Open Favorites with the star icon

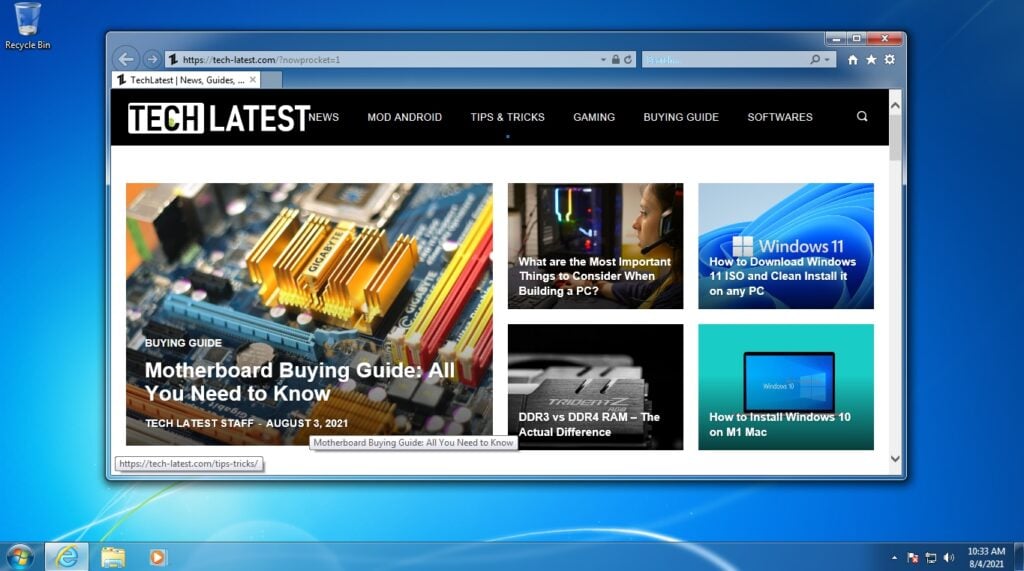(x=871, y=59)
